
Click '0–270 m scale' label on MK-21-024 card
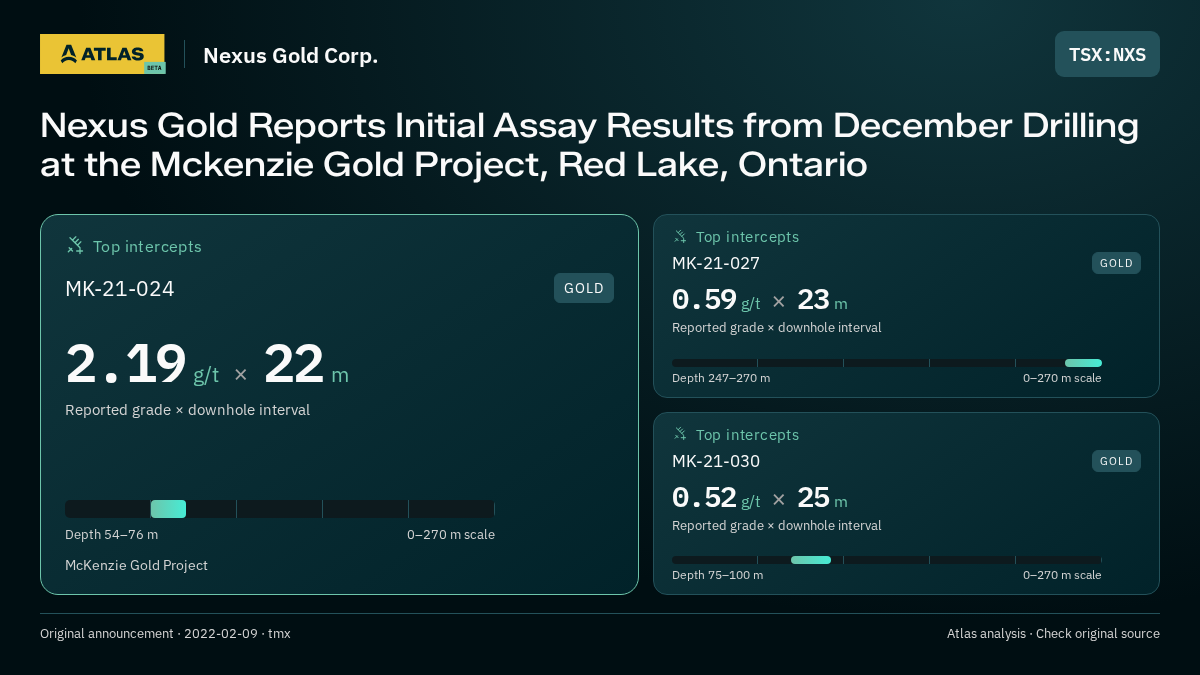(x=451, y=535)
